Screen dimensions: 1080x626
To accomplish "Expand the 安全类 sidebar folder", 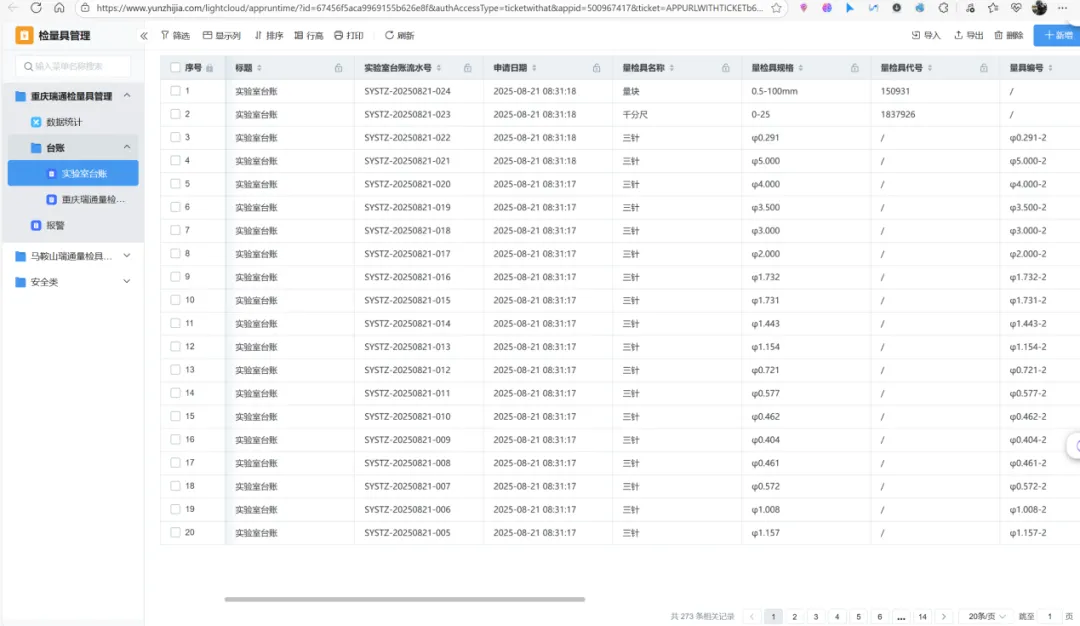I will 127,282.
